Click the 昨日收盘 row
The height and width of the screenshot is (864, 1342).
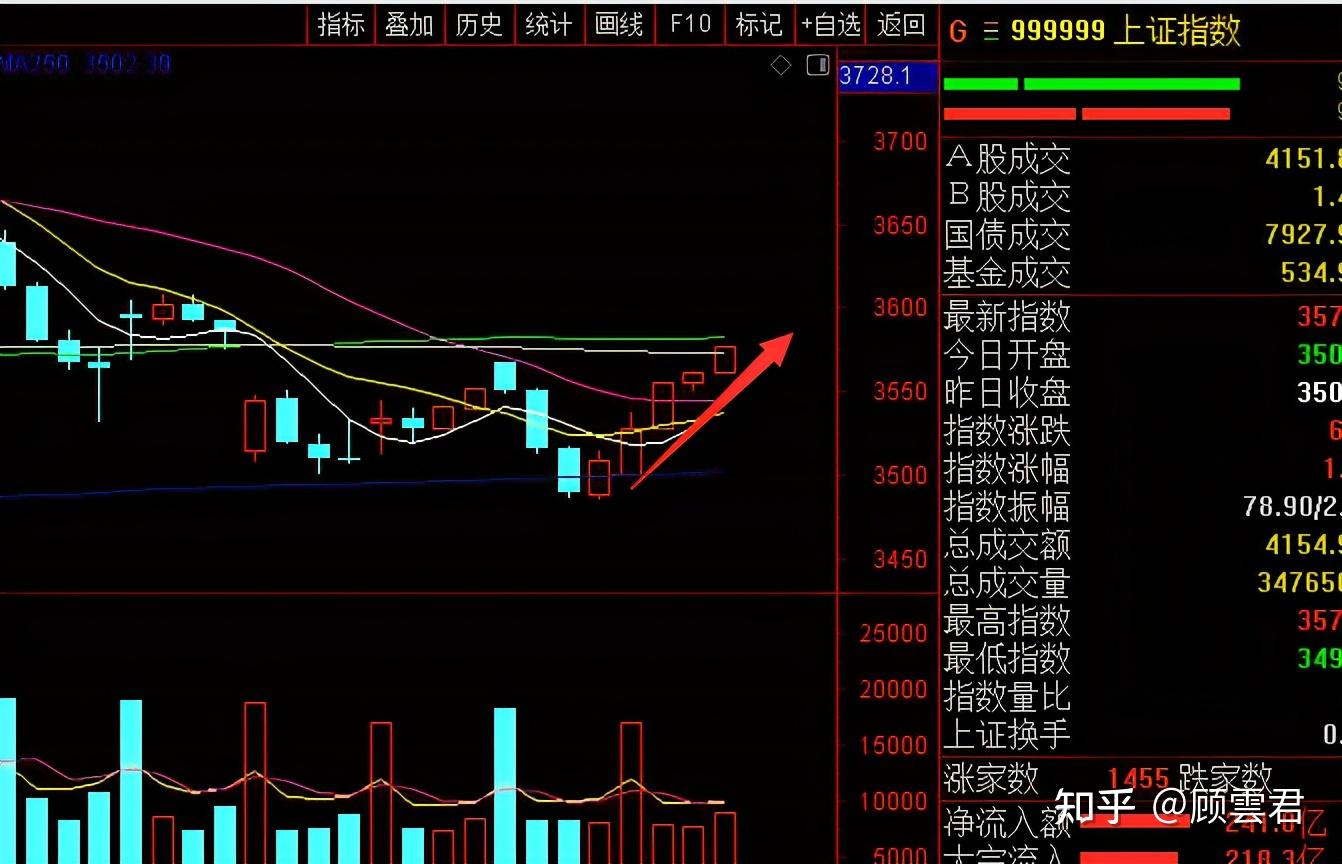click(1142, 392)
